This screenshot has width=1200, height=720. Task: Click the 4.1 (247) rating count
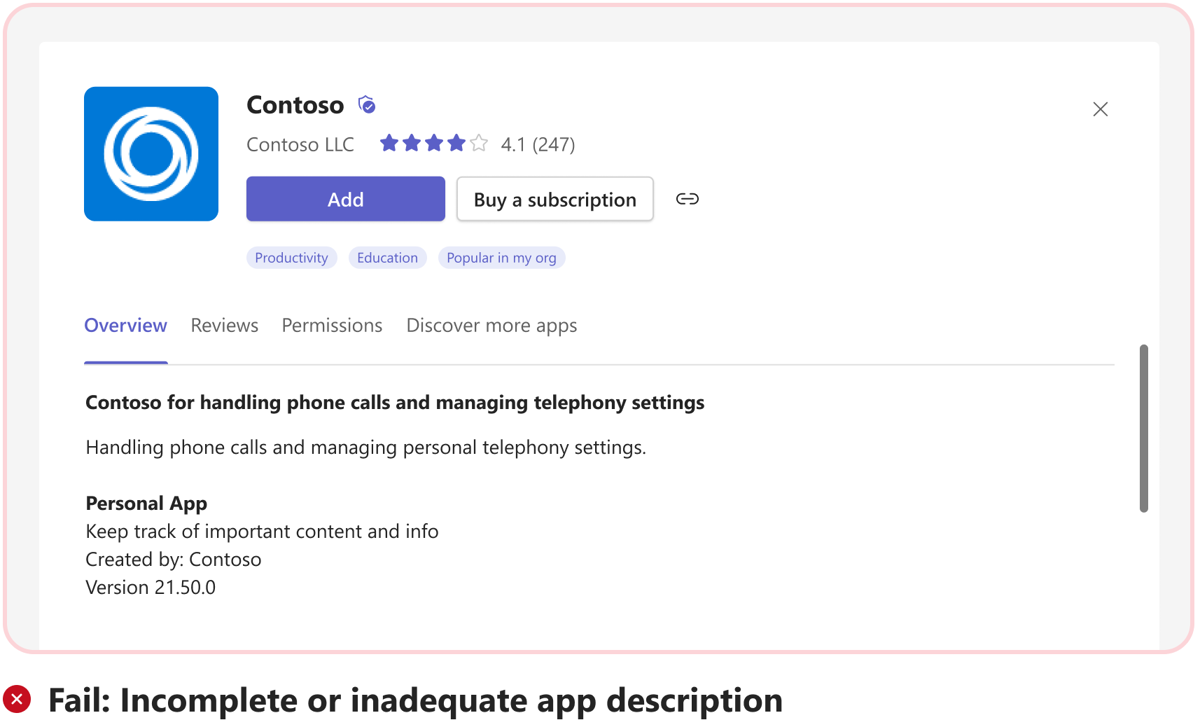(538, 144)
